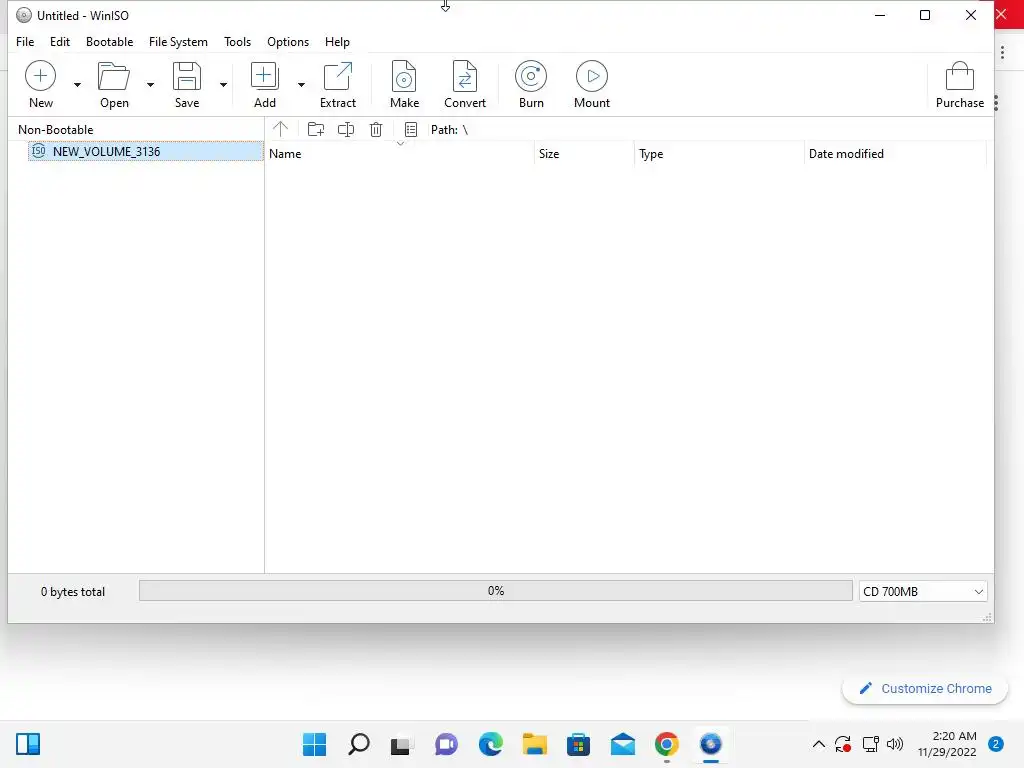
Task: Show hidden system tray icons chevron
Action: [x=818, y=744]
